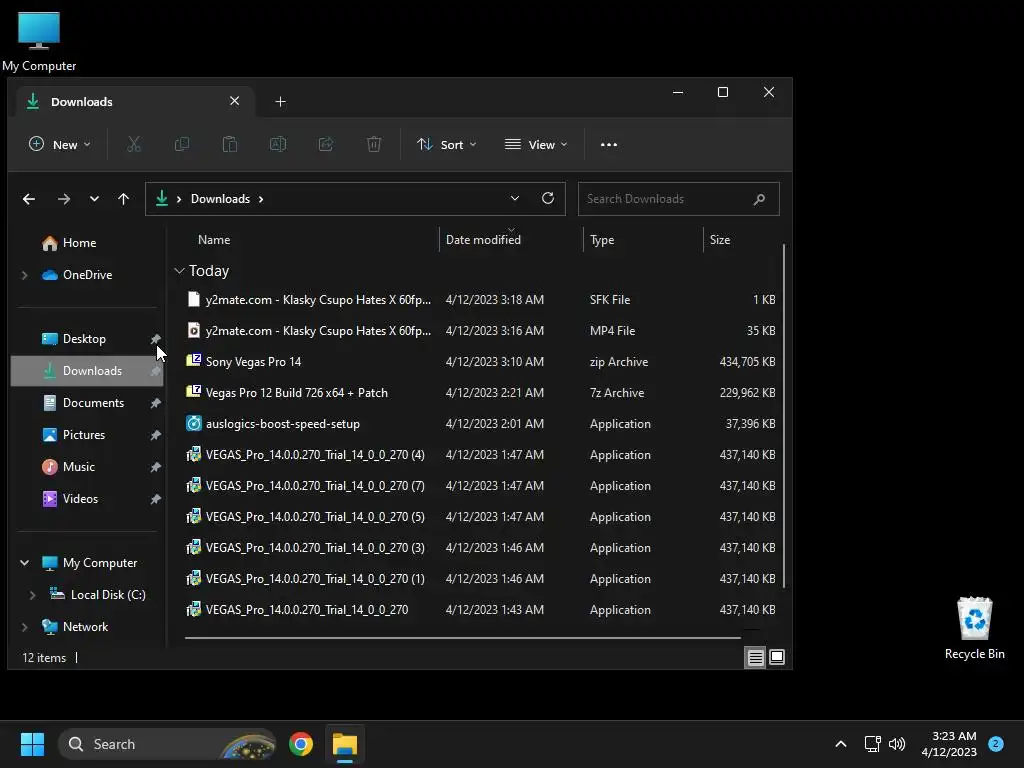Go up one folder level arrow
The width and height of the screenshot is (1024, 768).
pos(123,199)
